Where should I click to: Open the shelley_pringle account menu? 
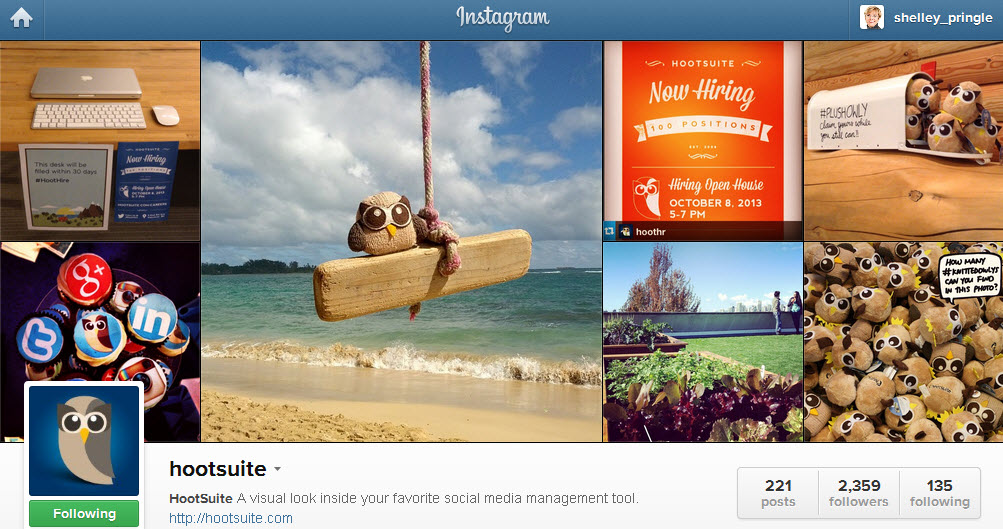[943, 18]
